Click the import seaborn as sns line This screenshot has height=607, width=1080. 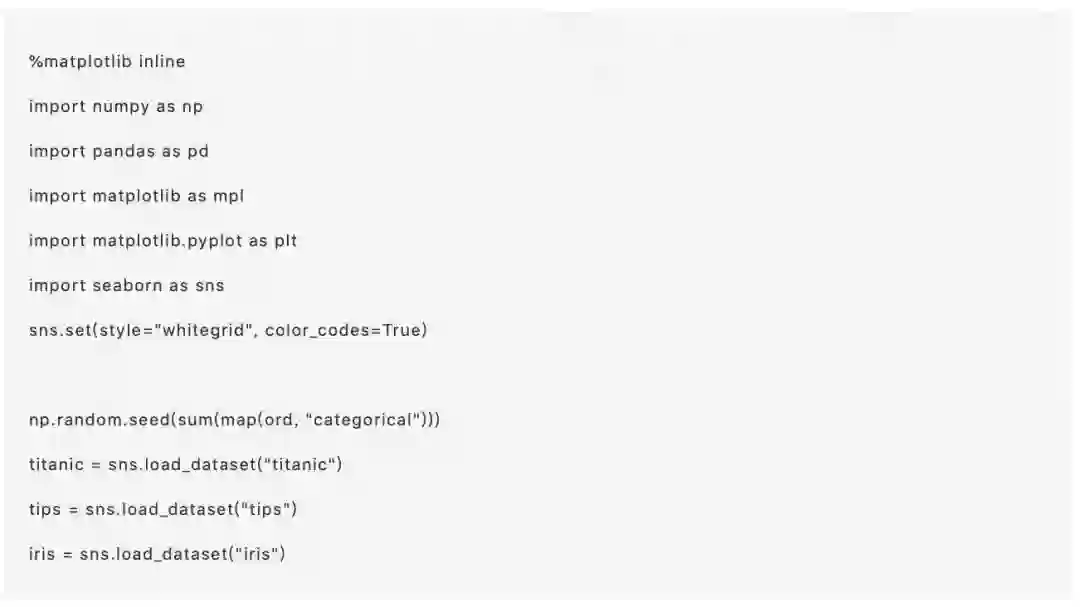[x=126, y=286]
